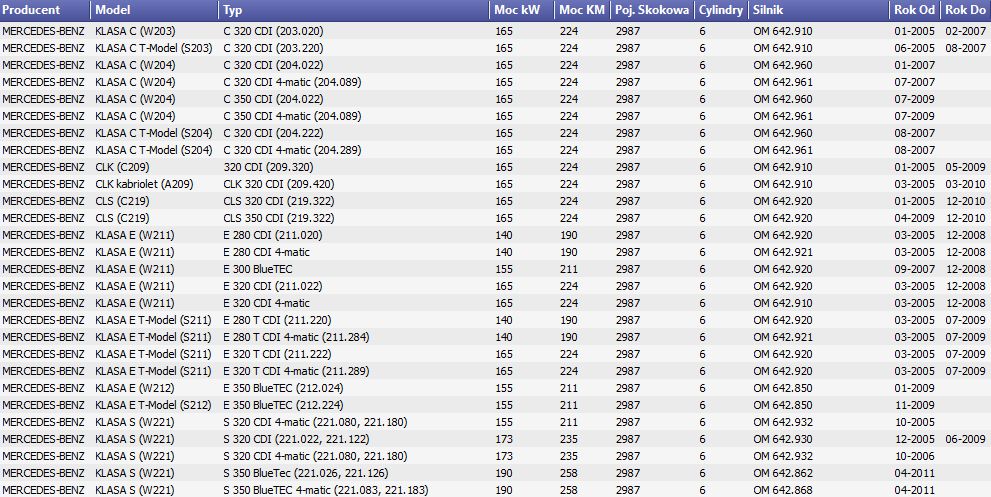Select the E 300 BlueTEC cell

coord(258,269)
